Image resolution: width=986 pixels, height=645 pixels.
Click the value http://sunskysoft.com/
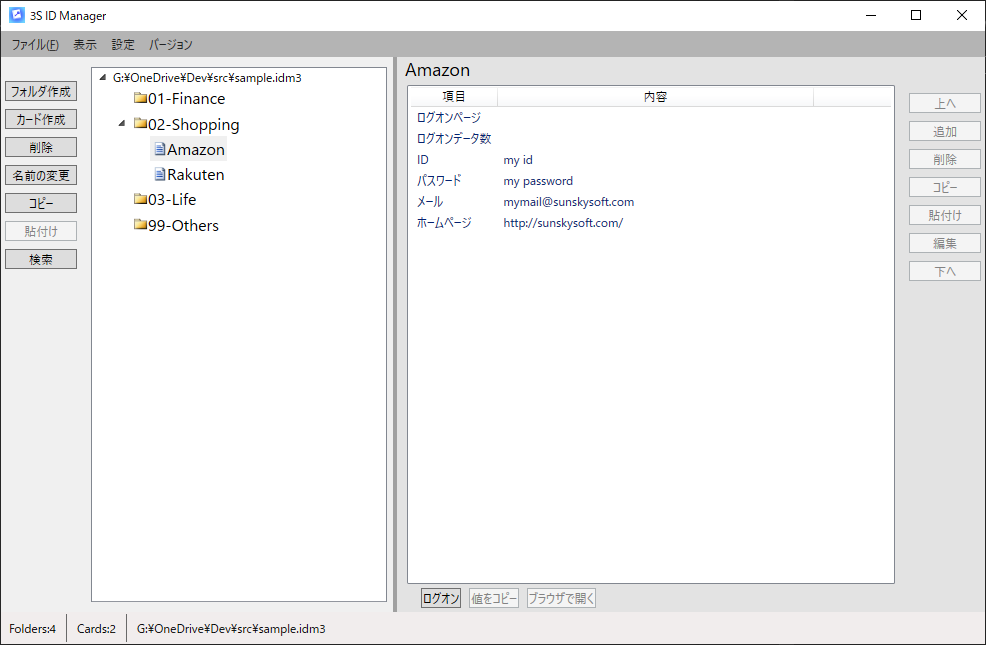(563, 223)
